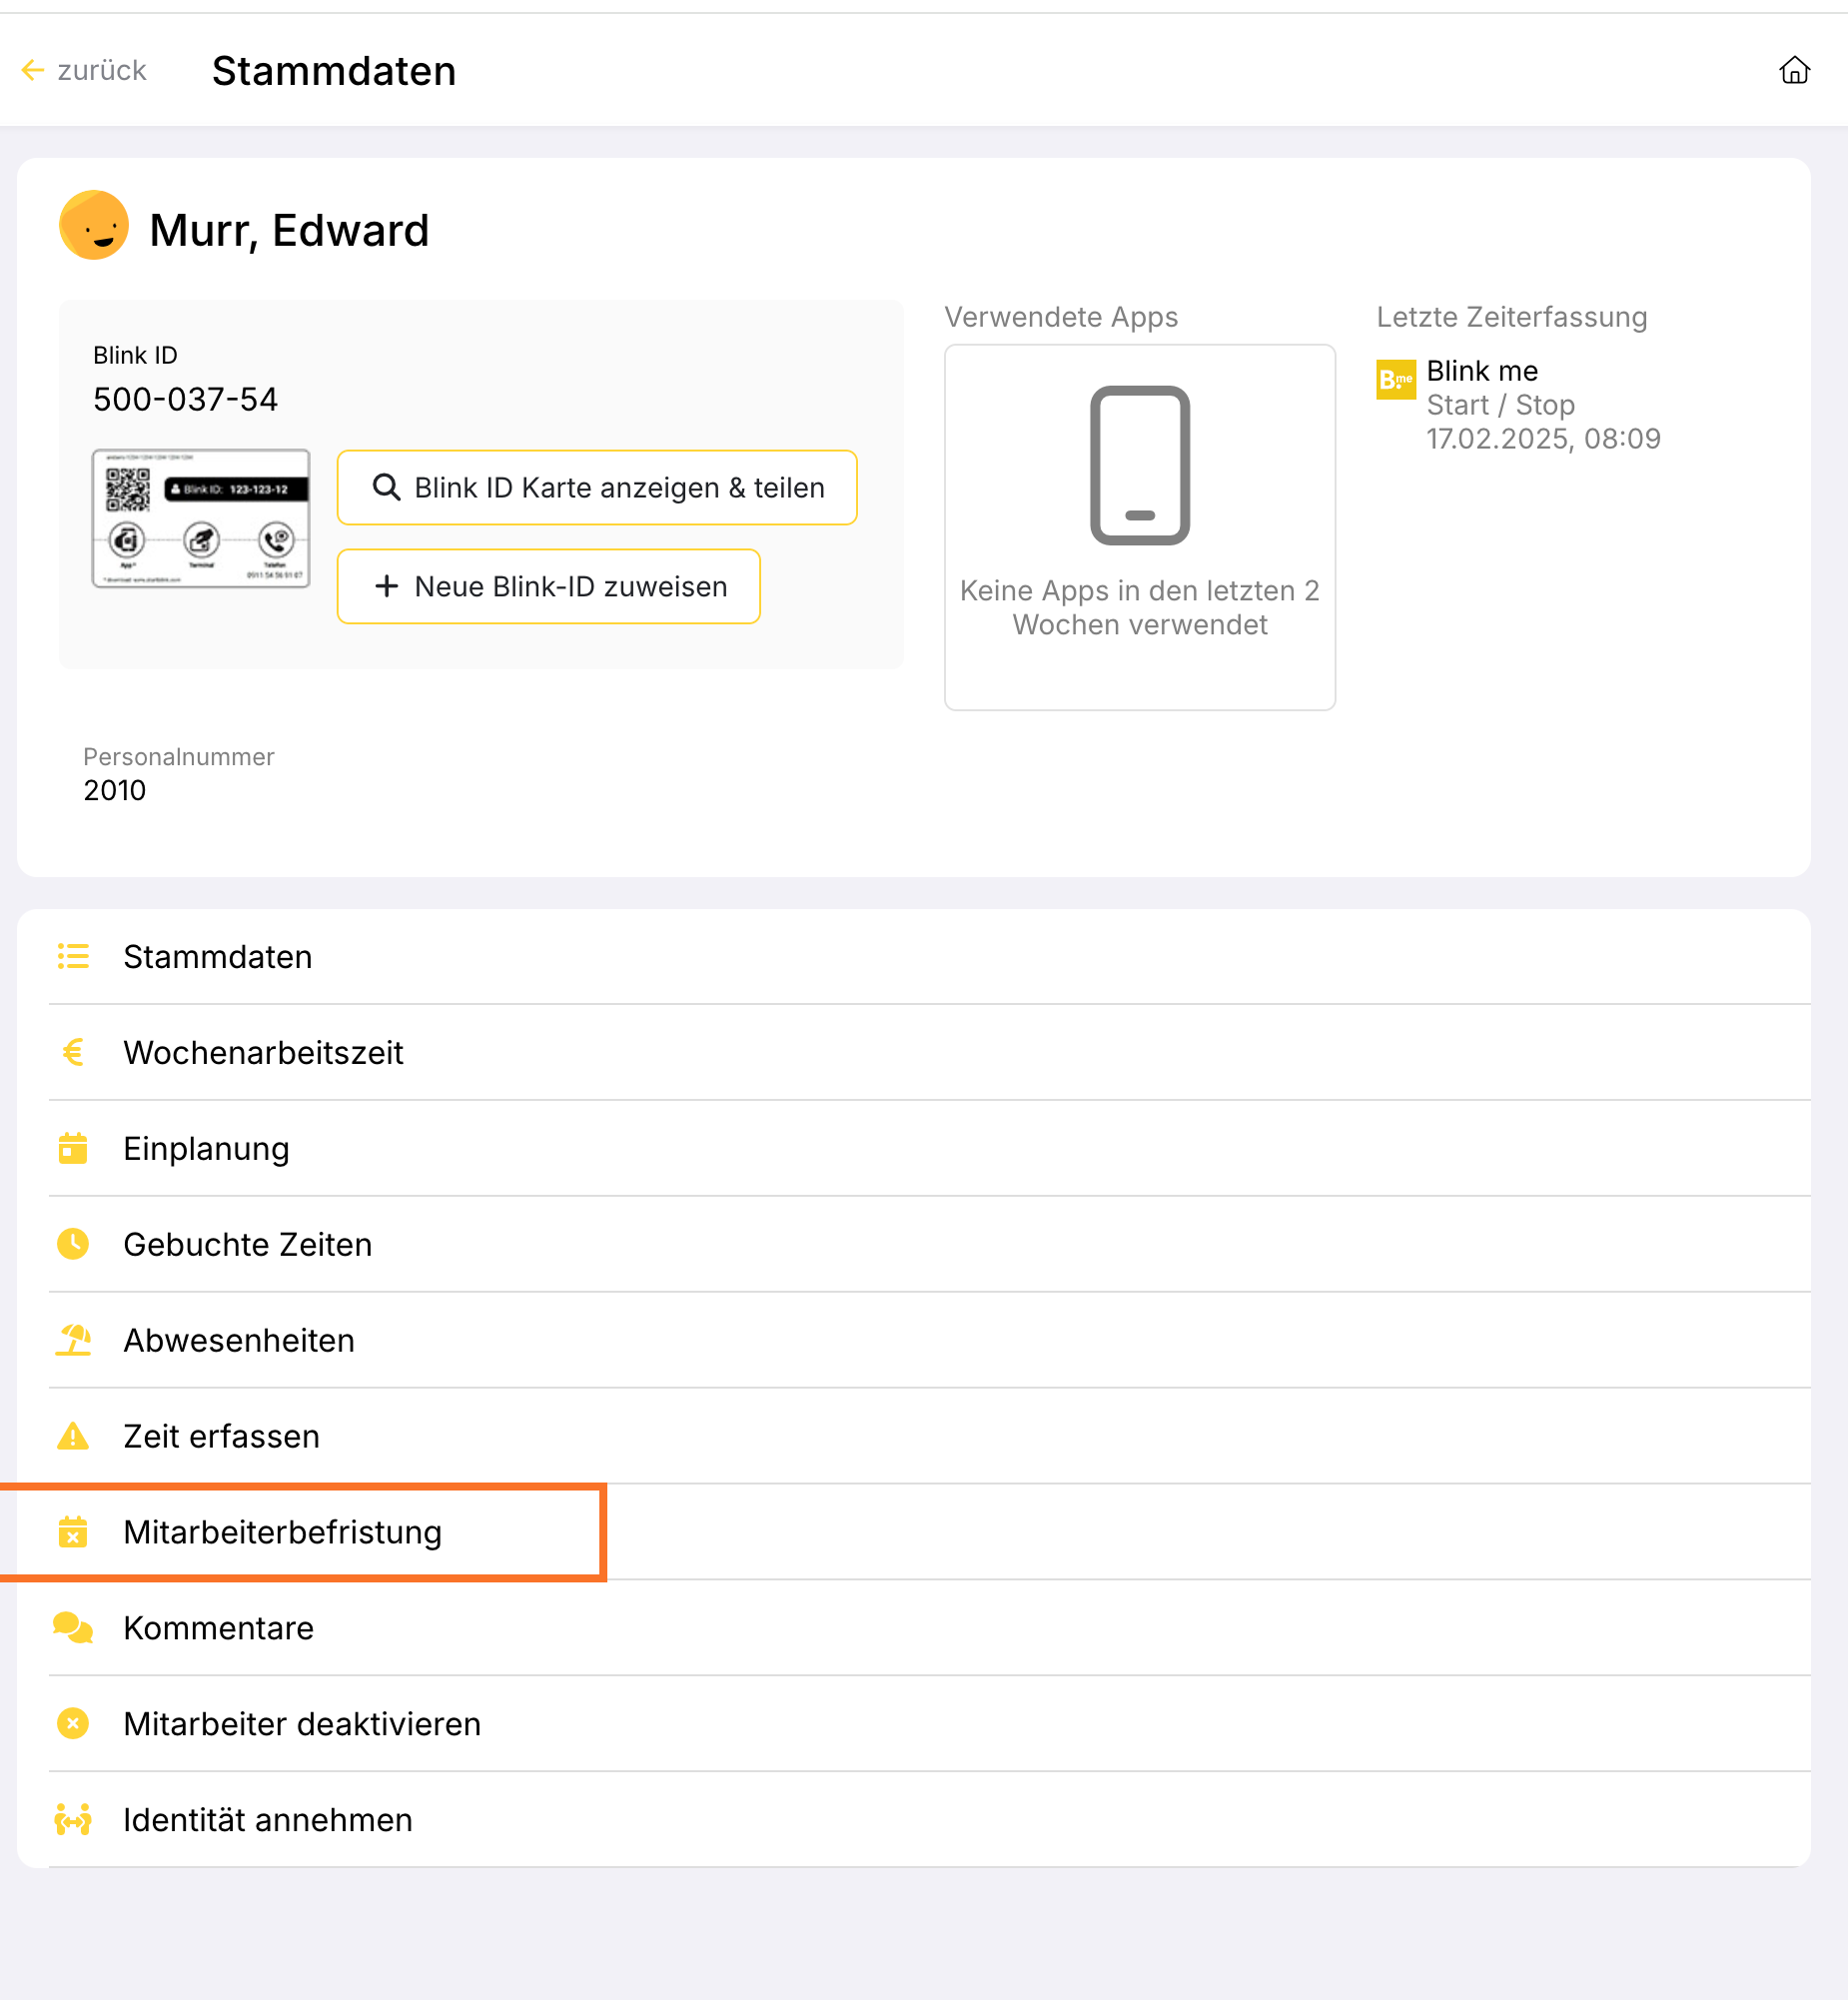
Task: Click the Identität annehmen people icon
Action: pyautogui.click(x=73, y=1820)
